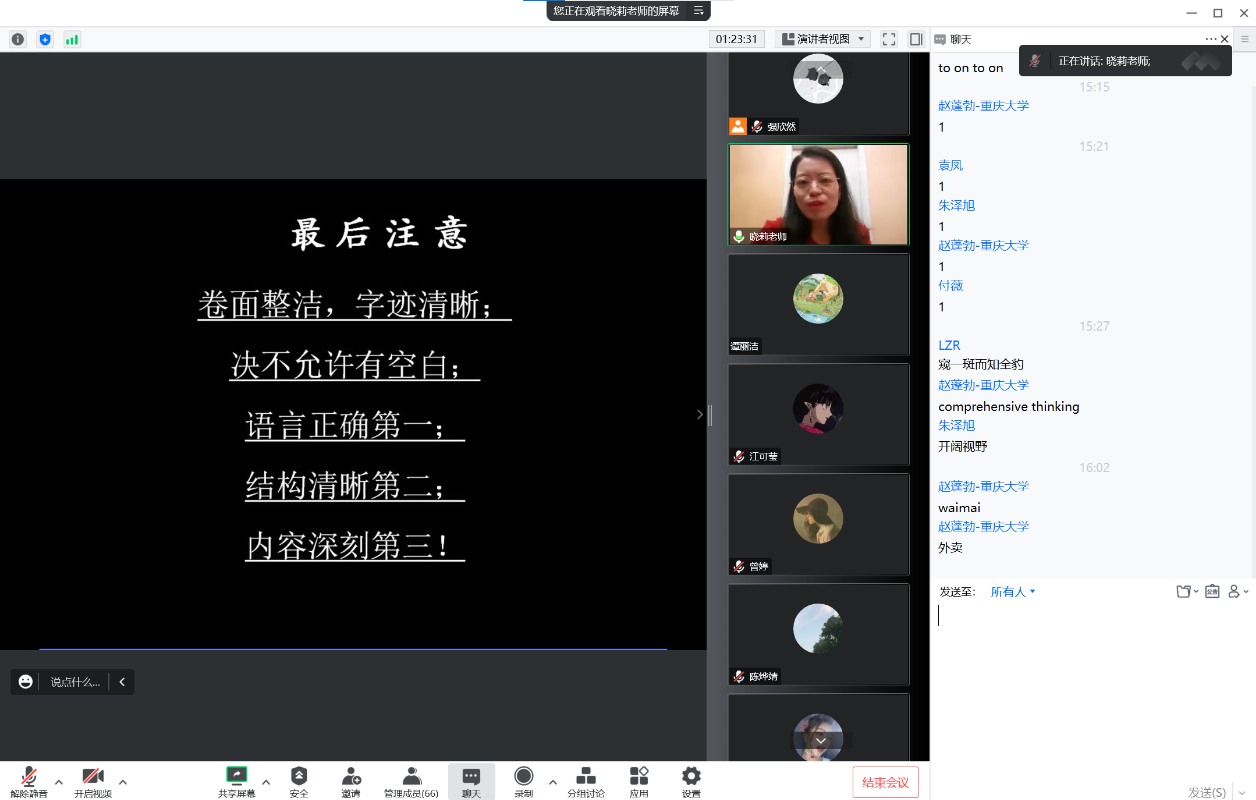Open the Share Screen (共享屏幕) tool
Viewport: 1256px width, 800px height.
tap(237, 780)
